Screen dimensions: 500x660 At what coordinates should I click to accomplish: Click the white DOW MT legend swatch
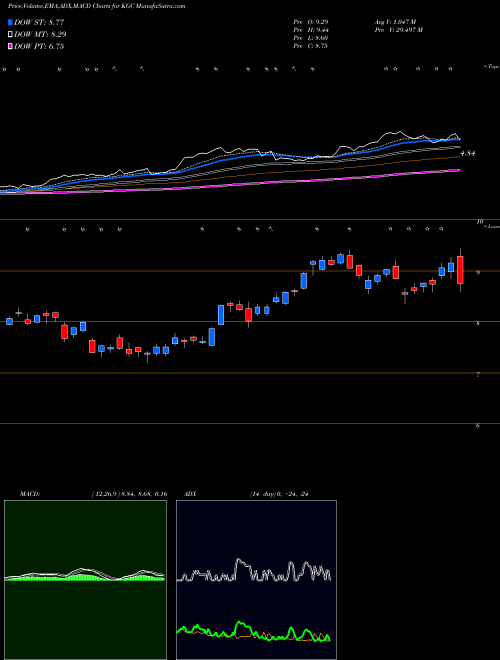point(10,35)
